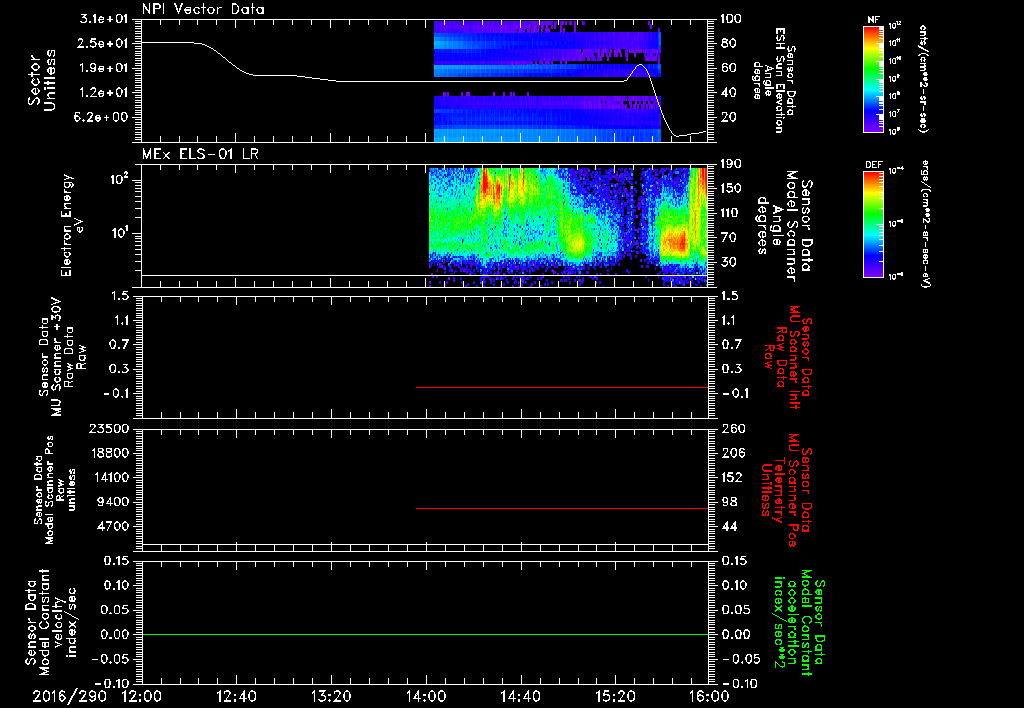The image size is (1024, 708).
Task: Click the "Sector Unitless" axis label
Action: coord(42,80)
